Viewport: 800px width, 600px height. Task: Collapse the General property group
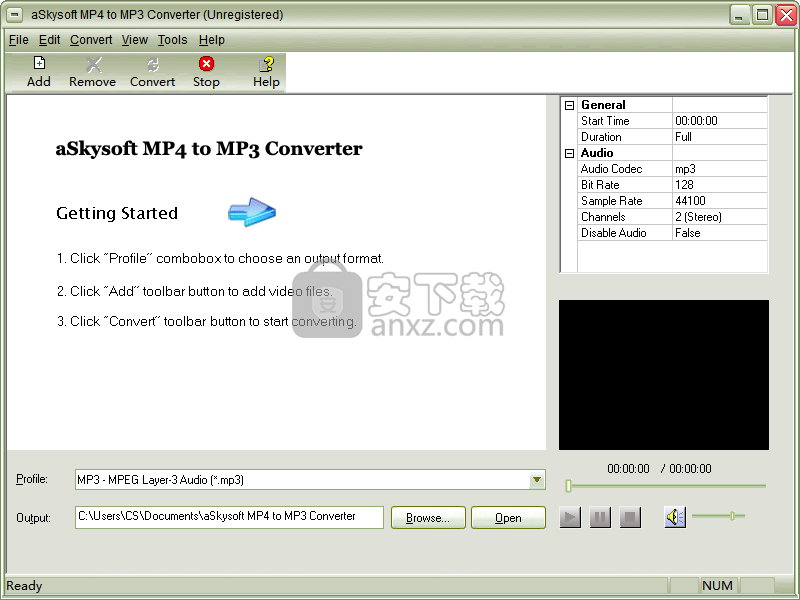coord(569,105)
